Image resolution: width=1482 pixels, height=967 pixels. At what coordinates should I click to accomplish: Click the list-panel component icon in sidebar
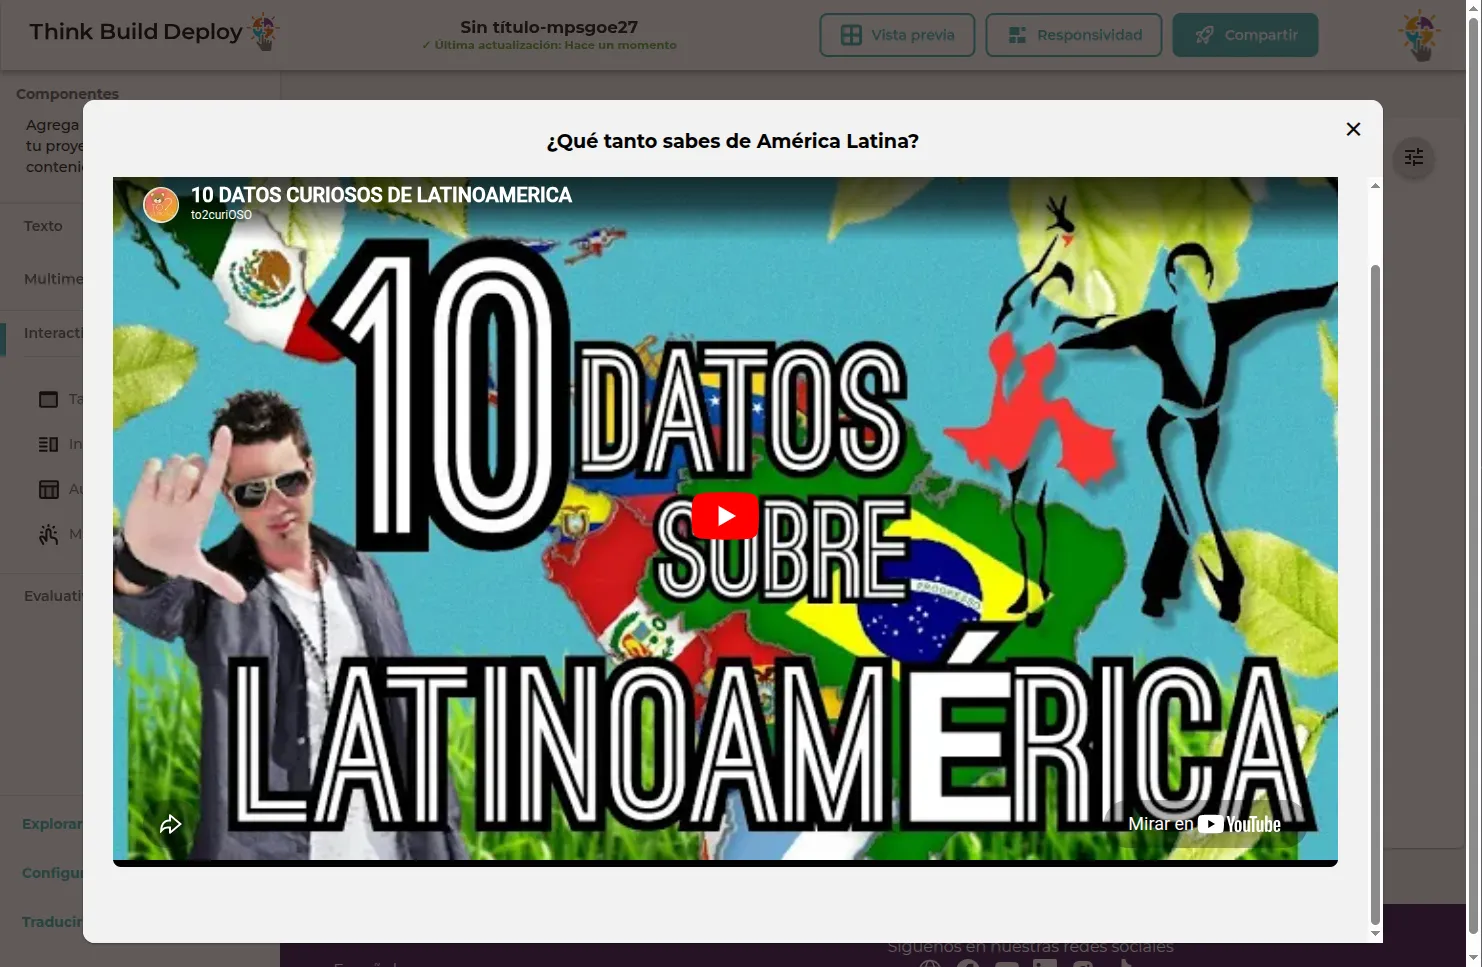tap(48, 444)
